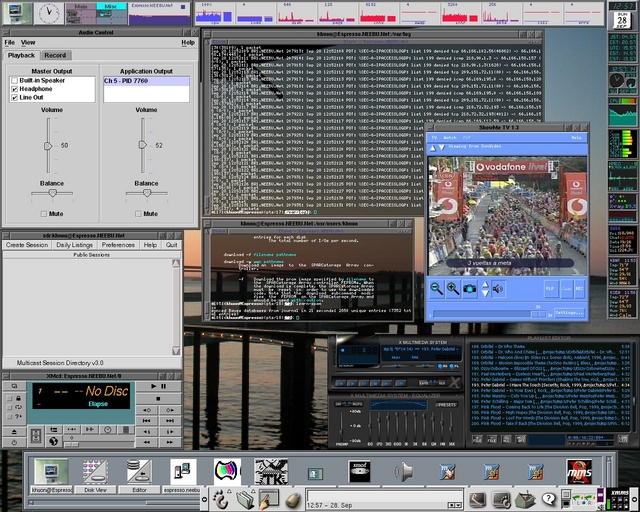
Task: Open GNOME foot main menu
Action: click(x=220, y=499)
